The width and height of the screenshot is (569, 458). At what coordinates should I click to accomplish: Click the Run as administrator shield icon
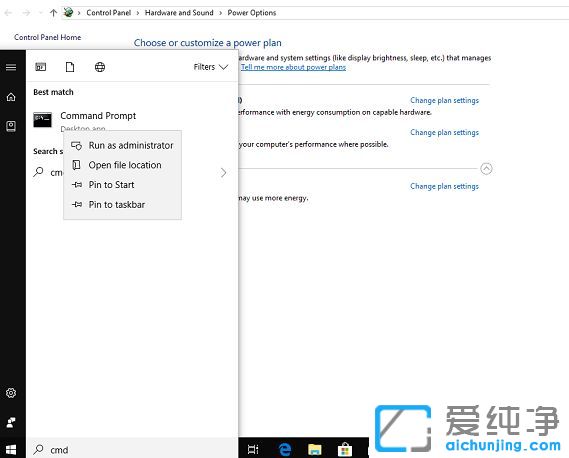(77, 146)
